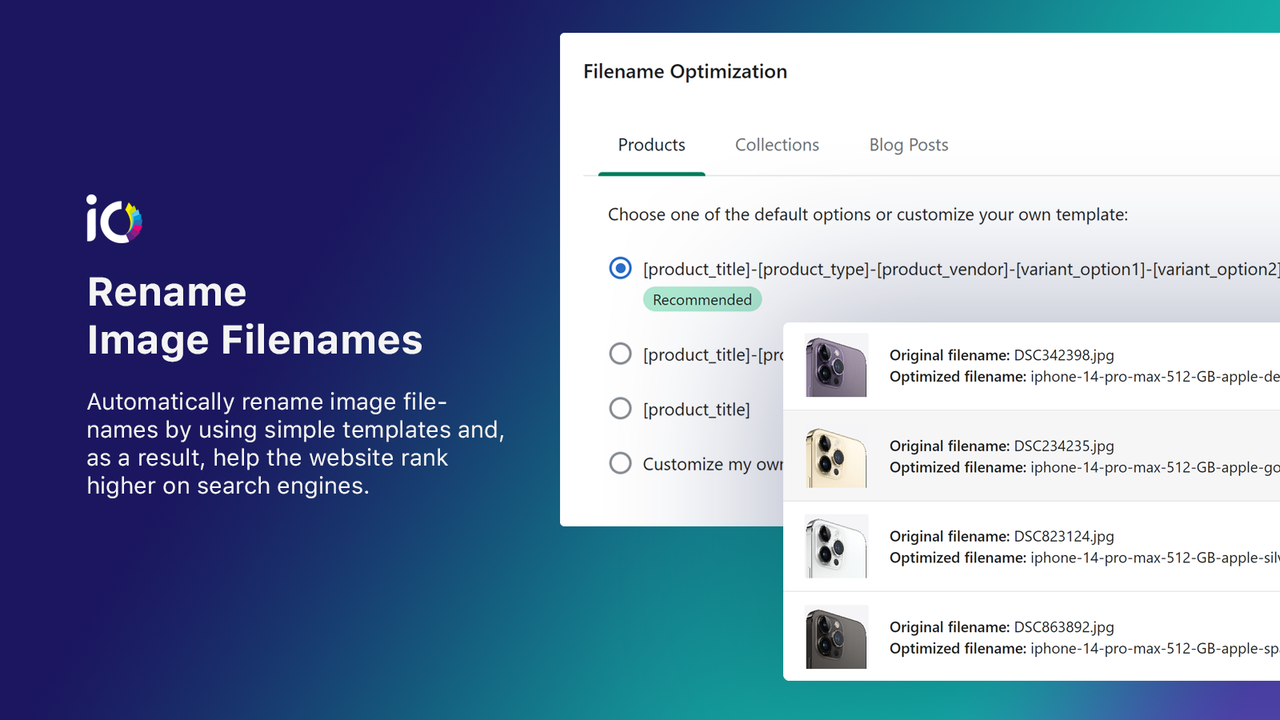Image resolution: width=1280 pixels, height=720 pixels.
Task: Click the gold iPhone thumbnail for DSC234235
Action: click(836, 456)
